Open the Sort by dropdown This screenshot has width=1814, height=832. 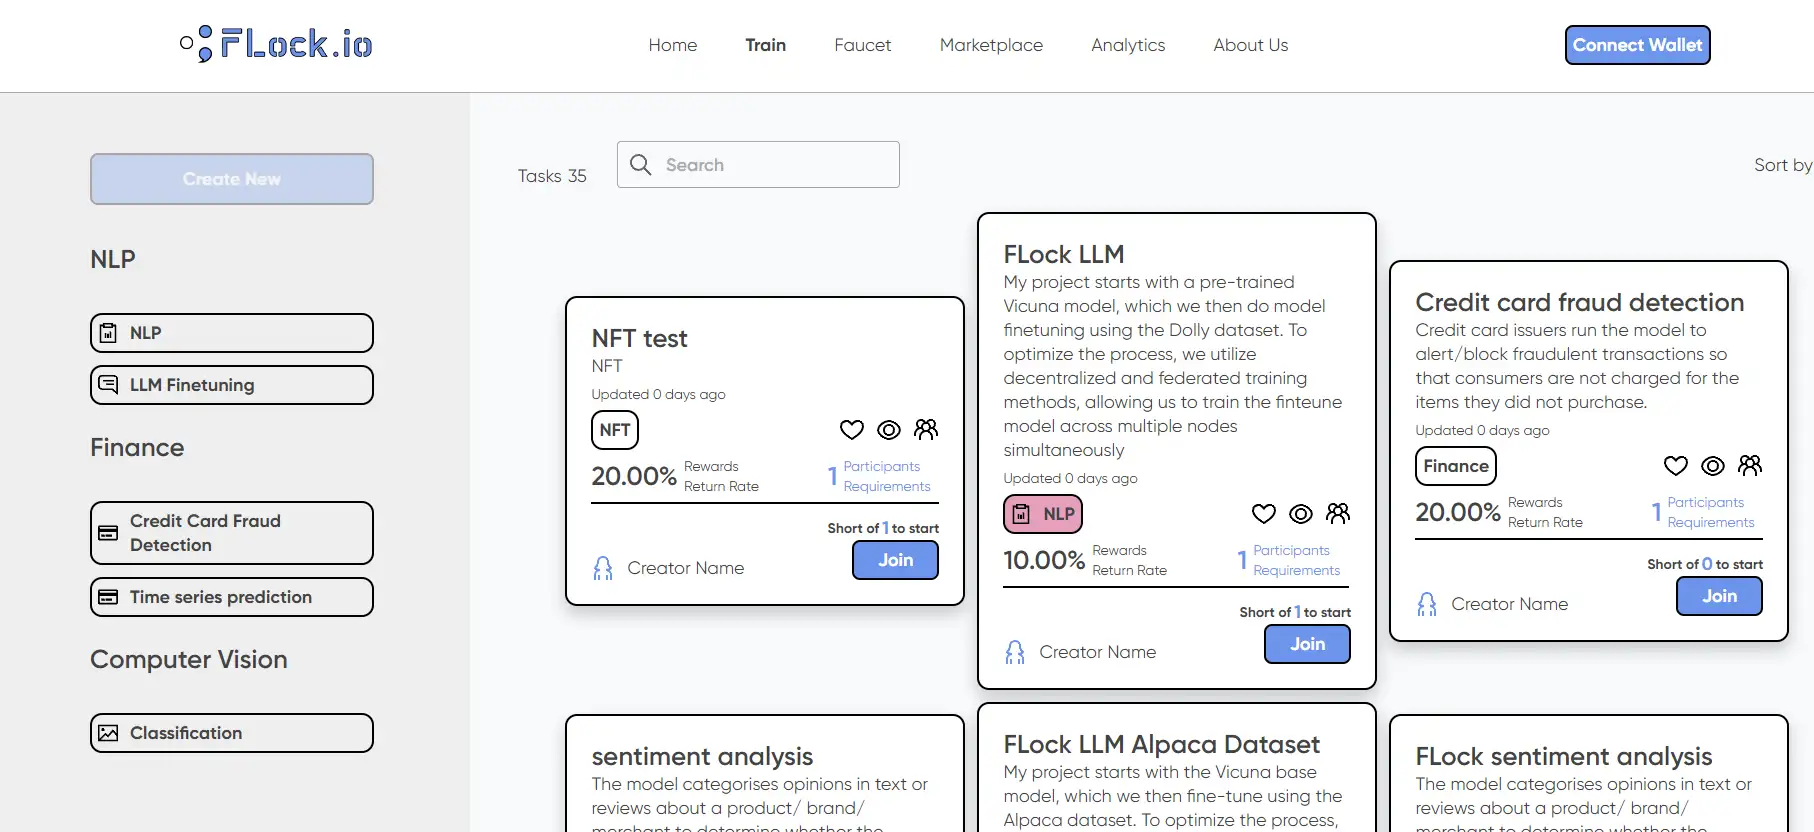tap(1782, 165)
